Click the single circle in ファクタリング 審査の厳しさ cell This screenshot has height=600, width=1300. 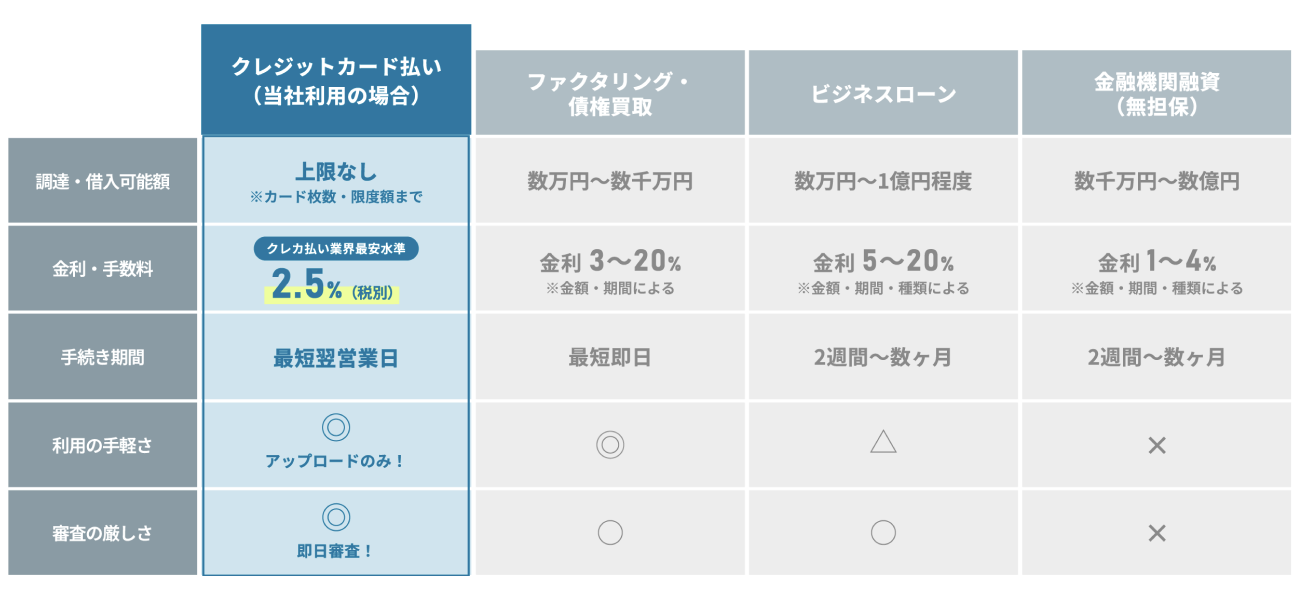[610, 532]
